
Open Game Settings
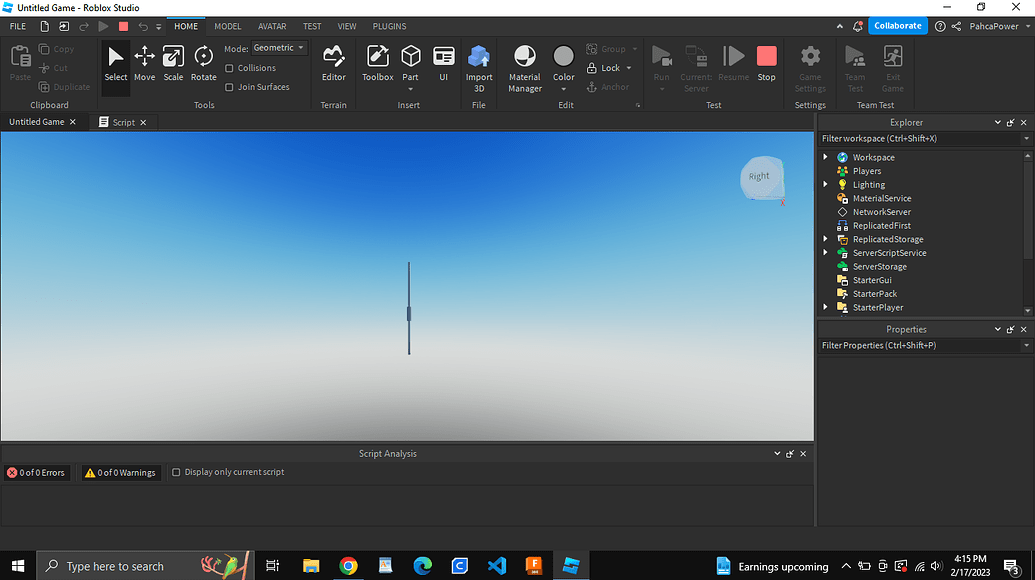tap(809, 65)
